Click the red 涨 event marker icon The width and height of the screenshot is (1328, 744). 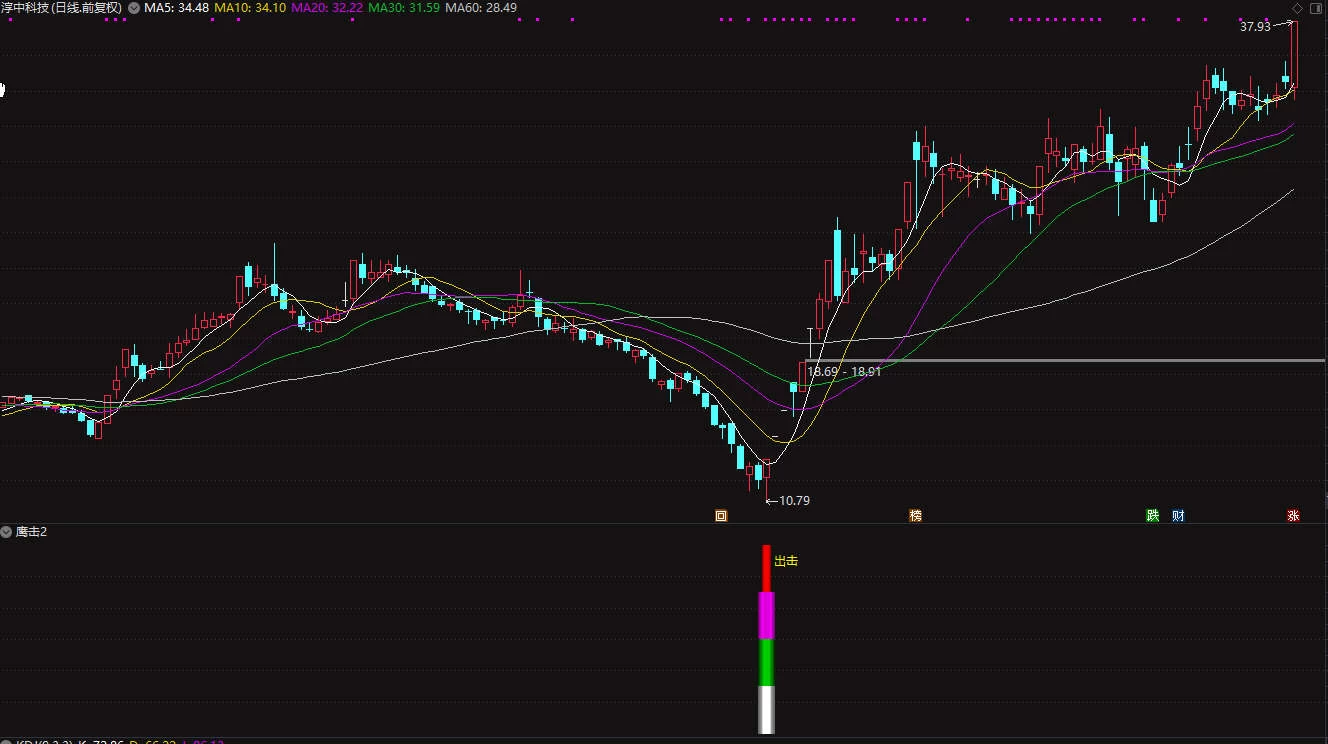(1293, 516)
